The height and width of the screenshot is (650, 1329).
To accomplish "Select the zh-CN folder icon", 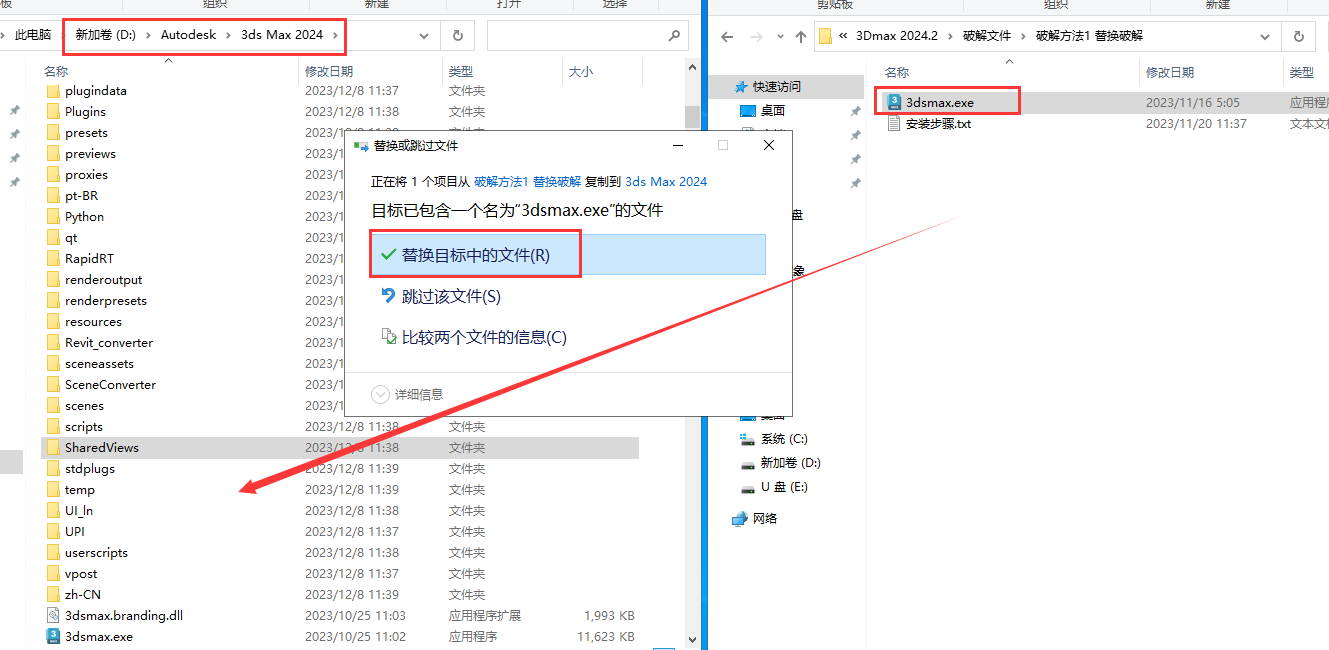I will (x=54, y=594).
